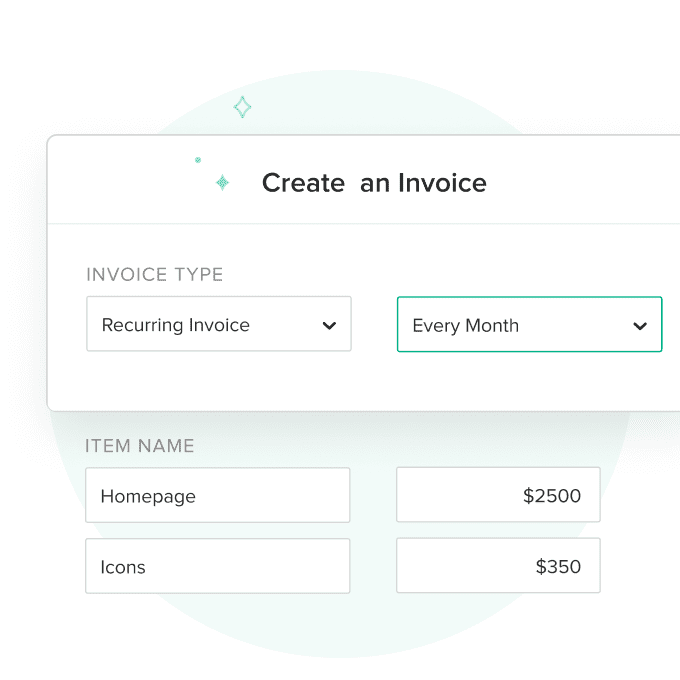Click the $2500 price field
680x680 pixels.
click(498, 495)
